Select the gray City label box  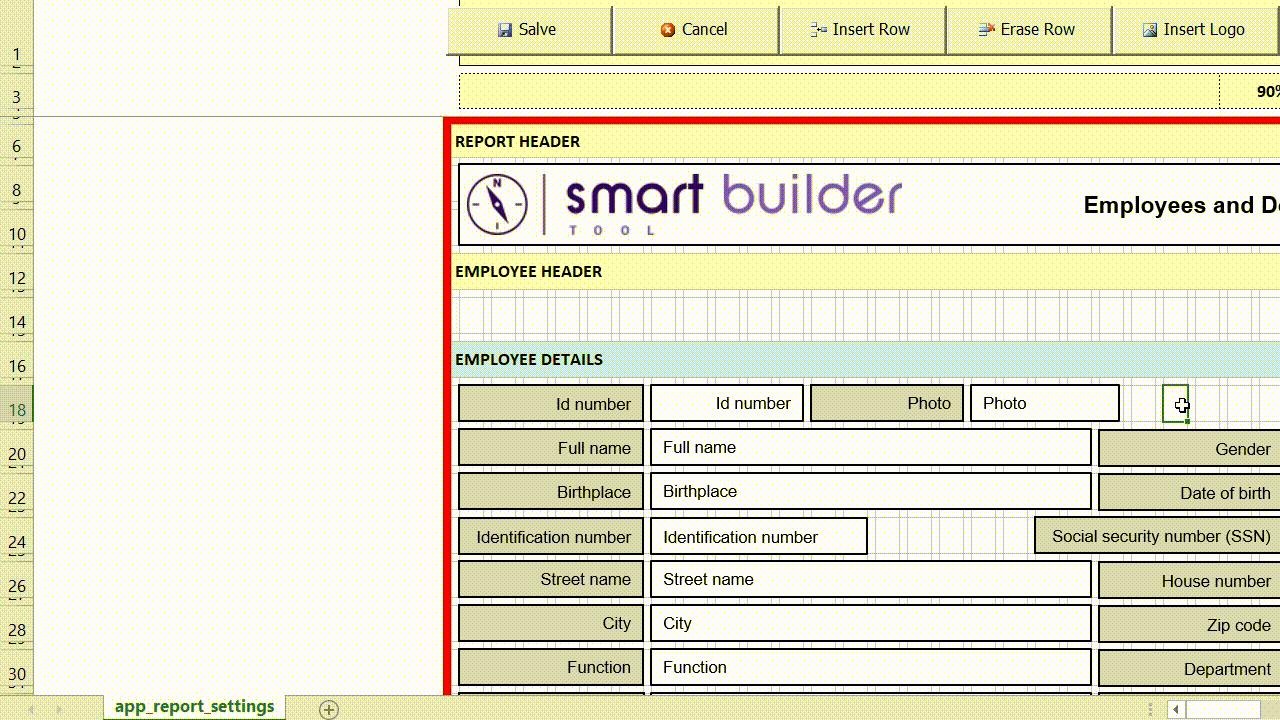point(551,624)
